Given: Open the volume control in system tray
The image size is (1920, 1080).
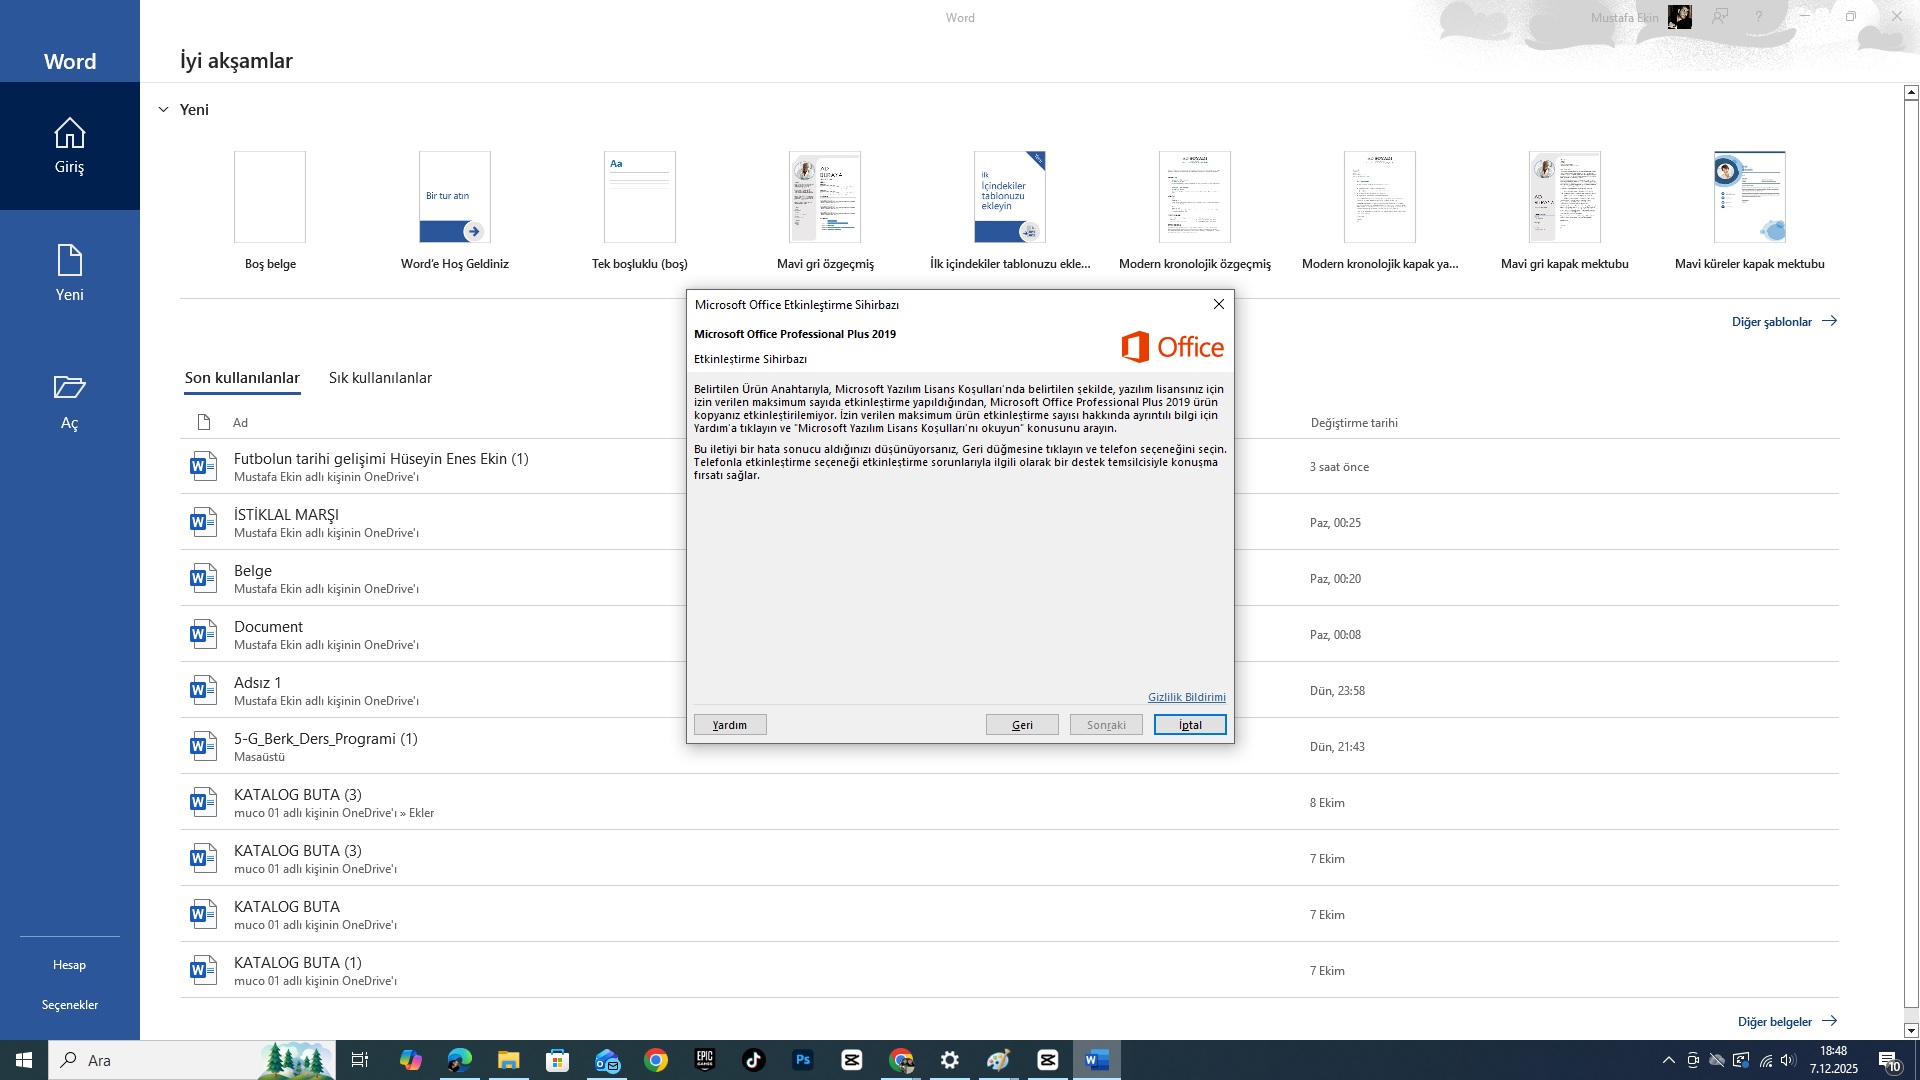Looking at the screenshot, I should 1789,1060.
